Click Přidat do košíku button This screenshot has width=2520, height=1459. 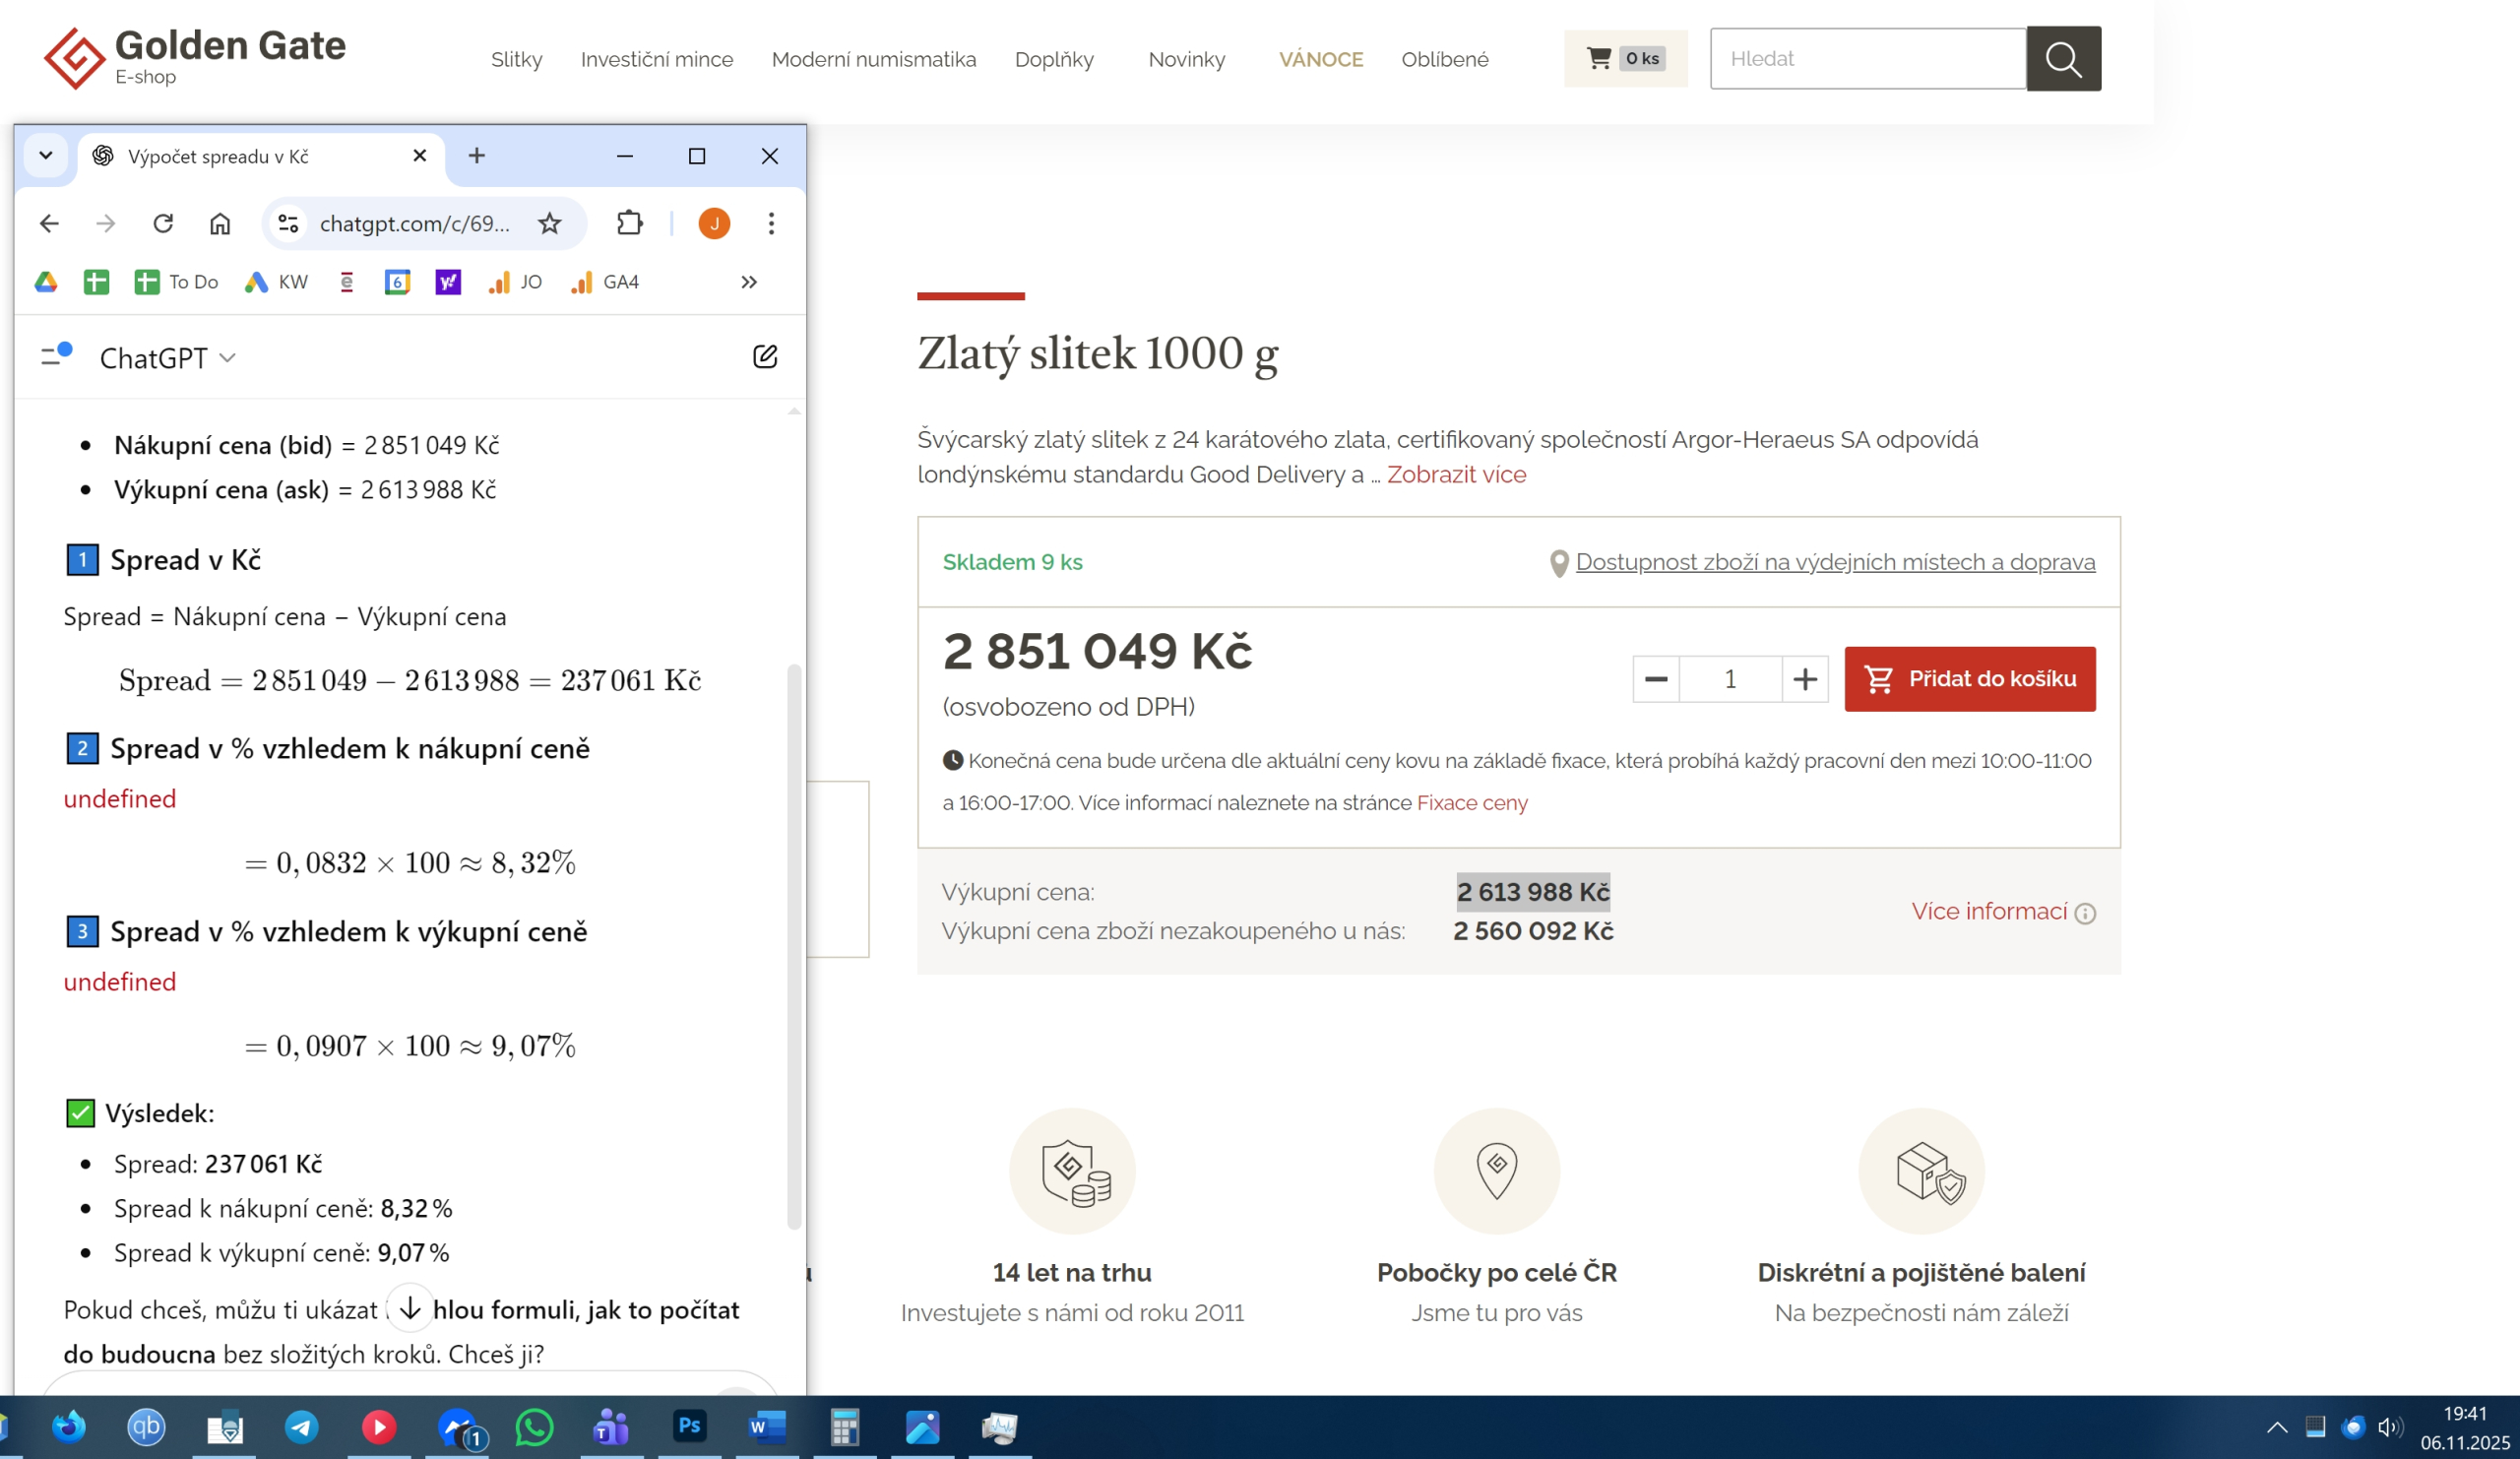click(1969, 679)
